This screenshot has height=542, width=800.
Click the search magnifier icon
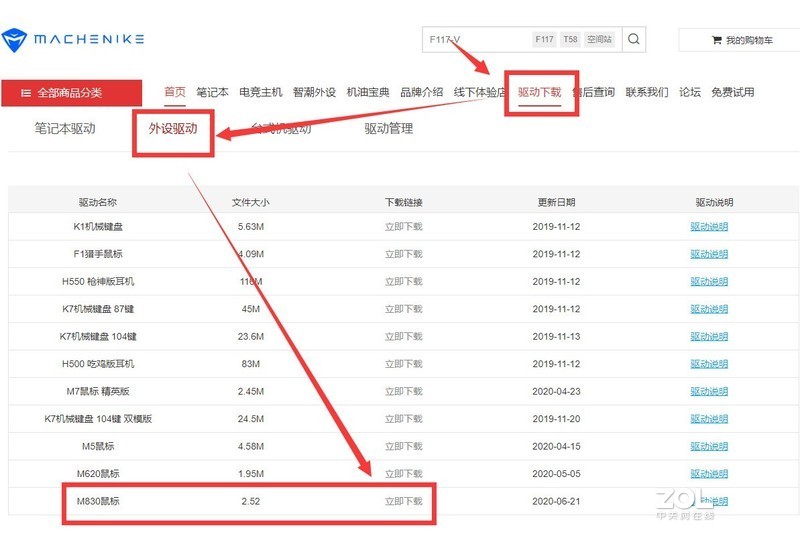[634, 39]
